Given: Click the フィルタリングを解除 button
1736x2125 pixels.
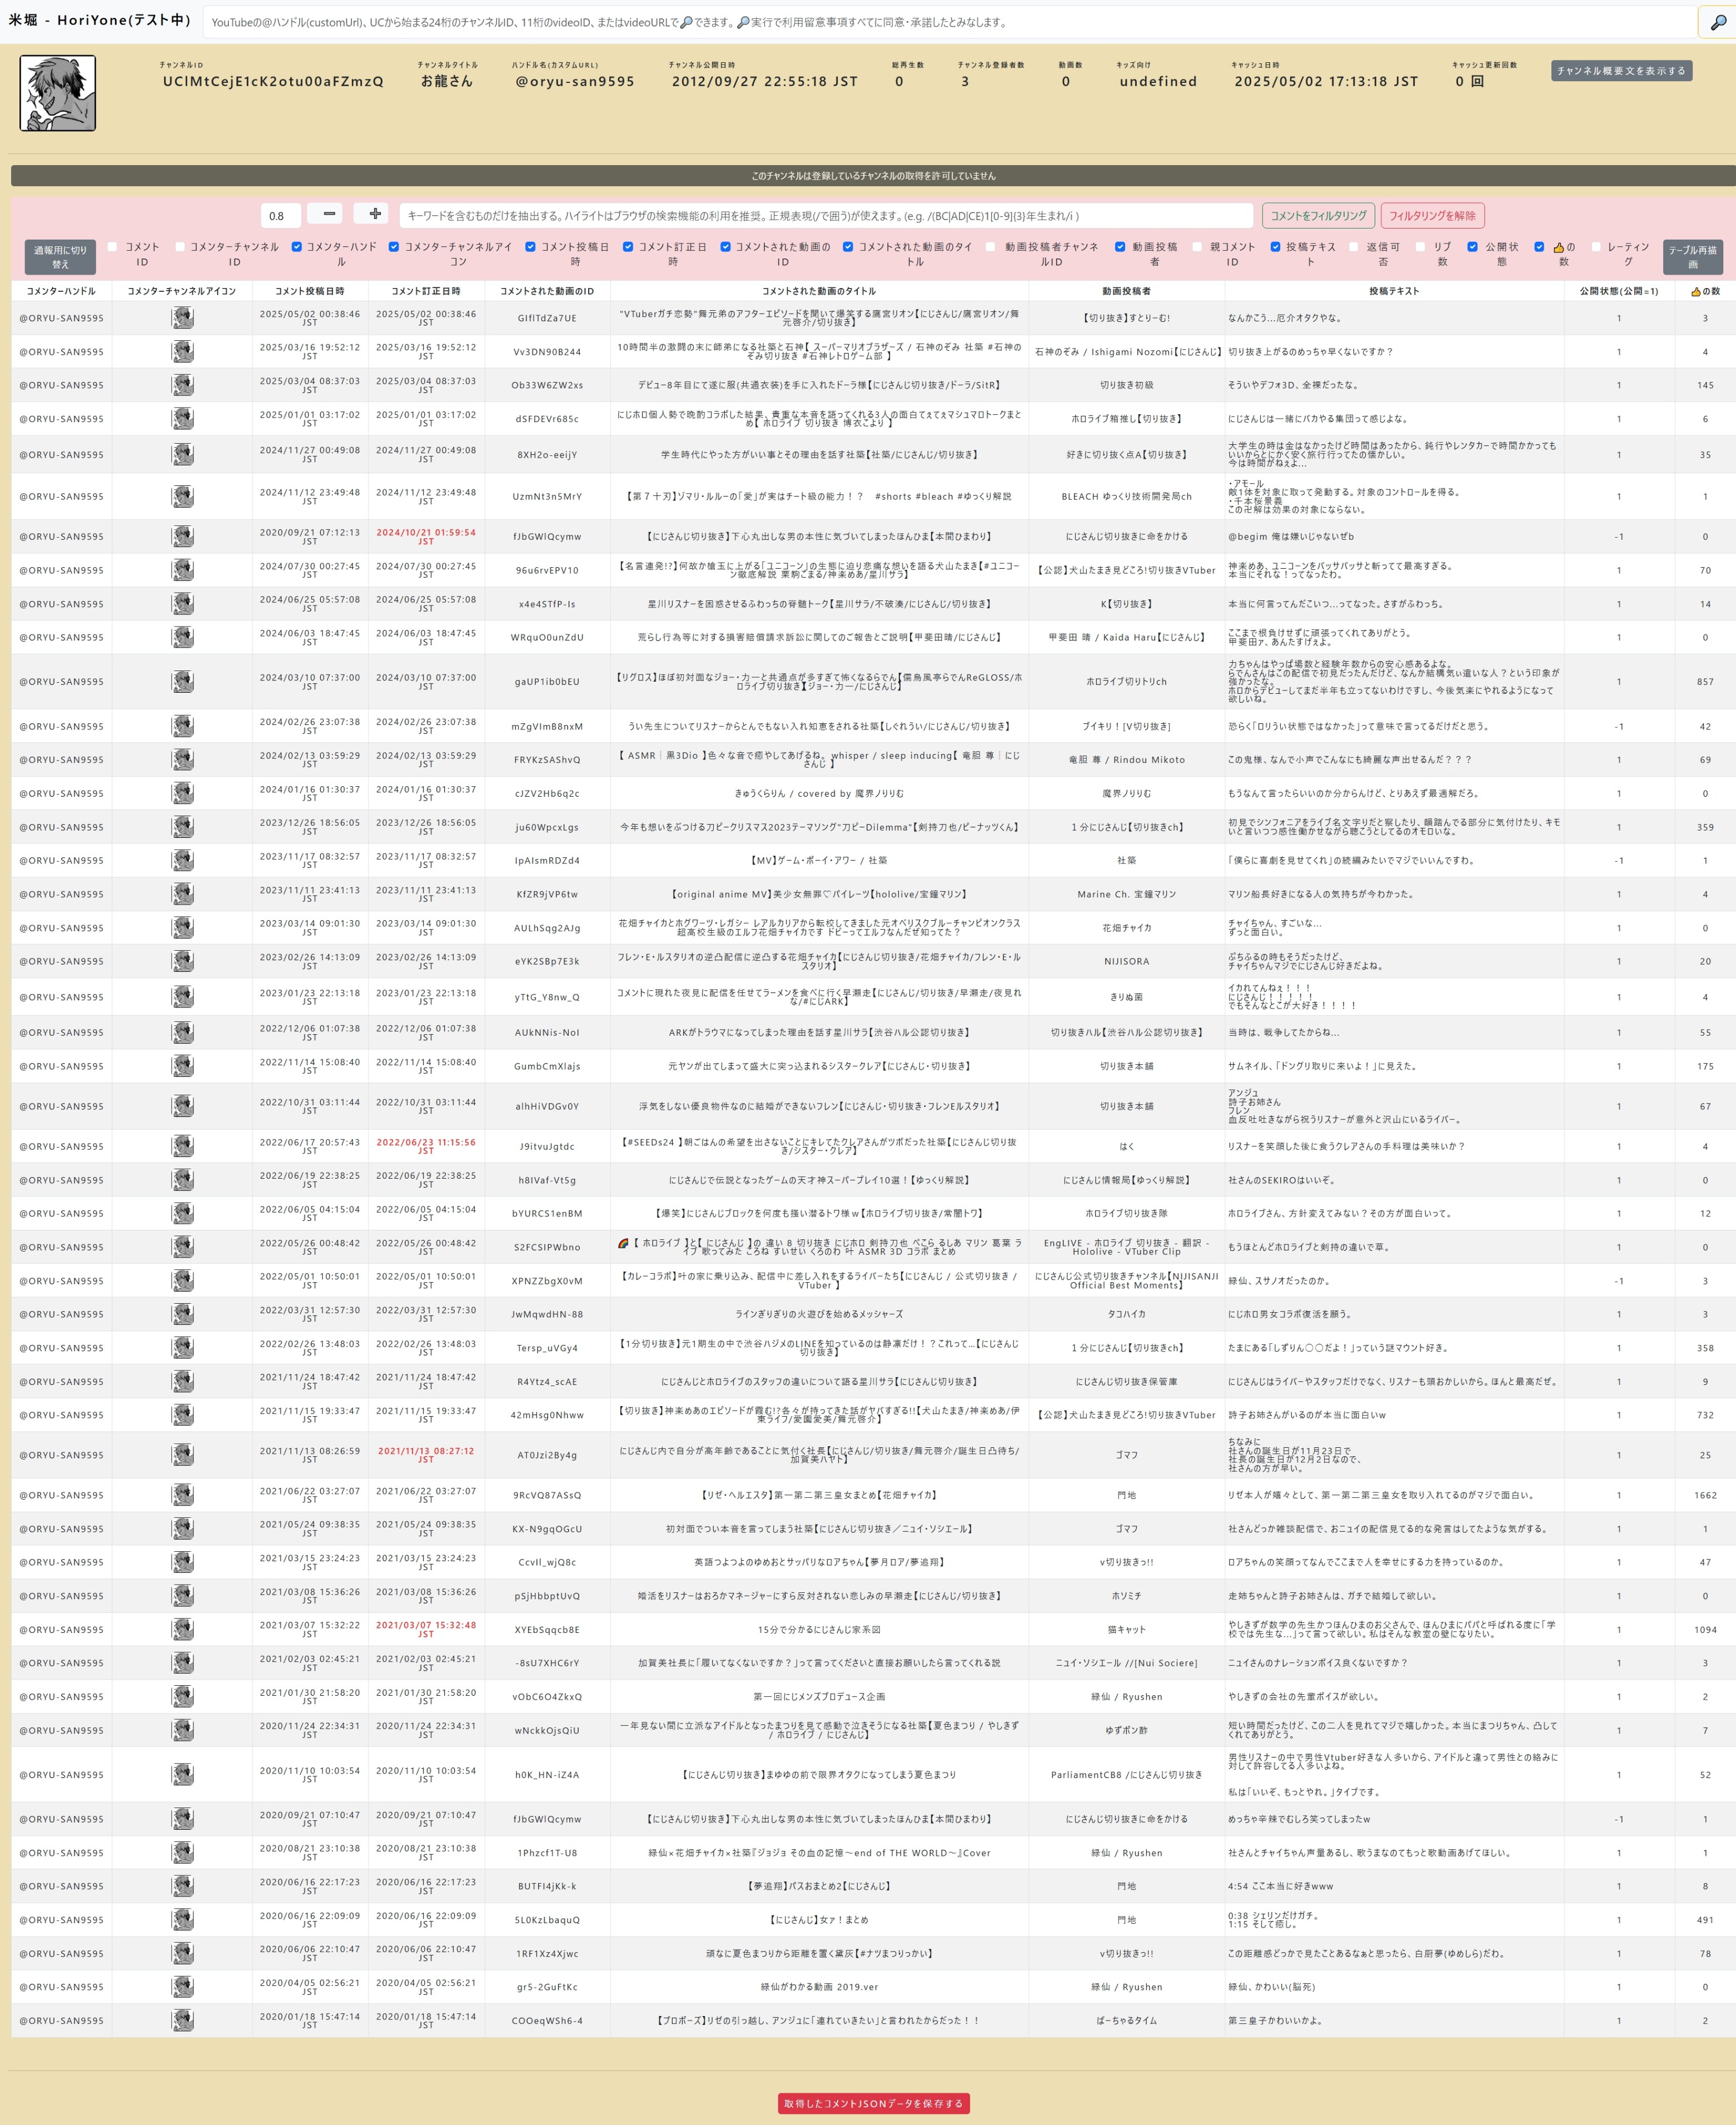Looking at the screenshot, I should (1432, 215).
